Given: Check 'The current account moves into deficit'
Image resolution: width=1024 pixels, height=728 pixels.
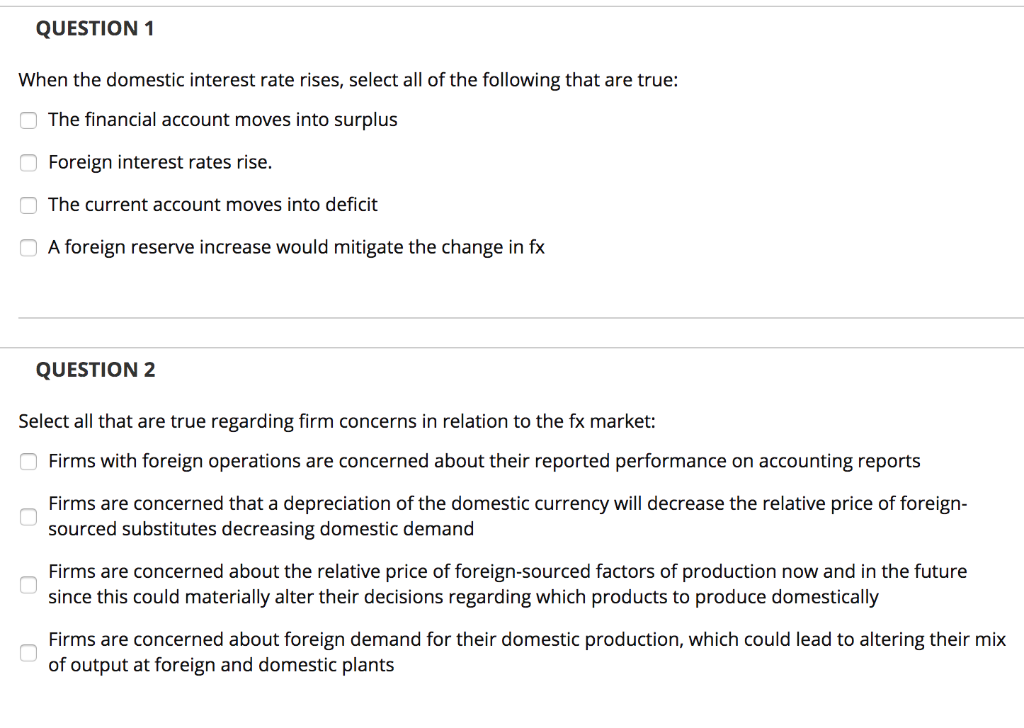Looking at the screenshot, I should (x=28, y=205).
